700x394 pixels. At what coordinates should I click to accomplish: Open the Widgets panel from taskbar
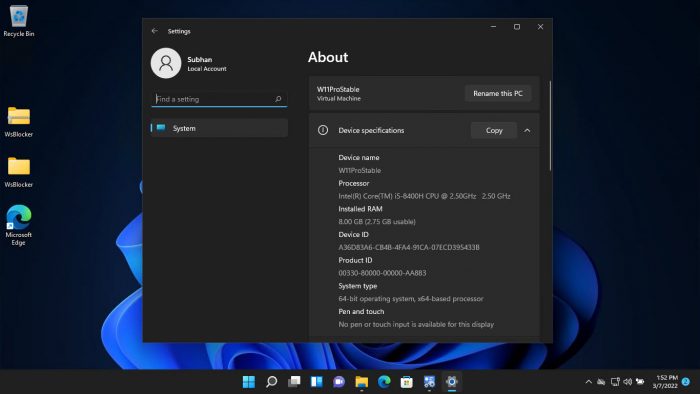point(317,382)
